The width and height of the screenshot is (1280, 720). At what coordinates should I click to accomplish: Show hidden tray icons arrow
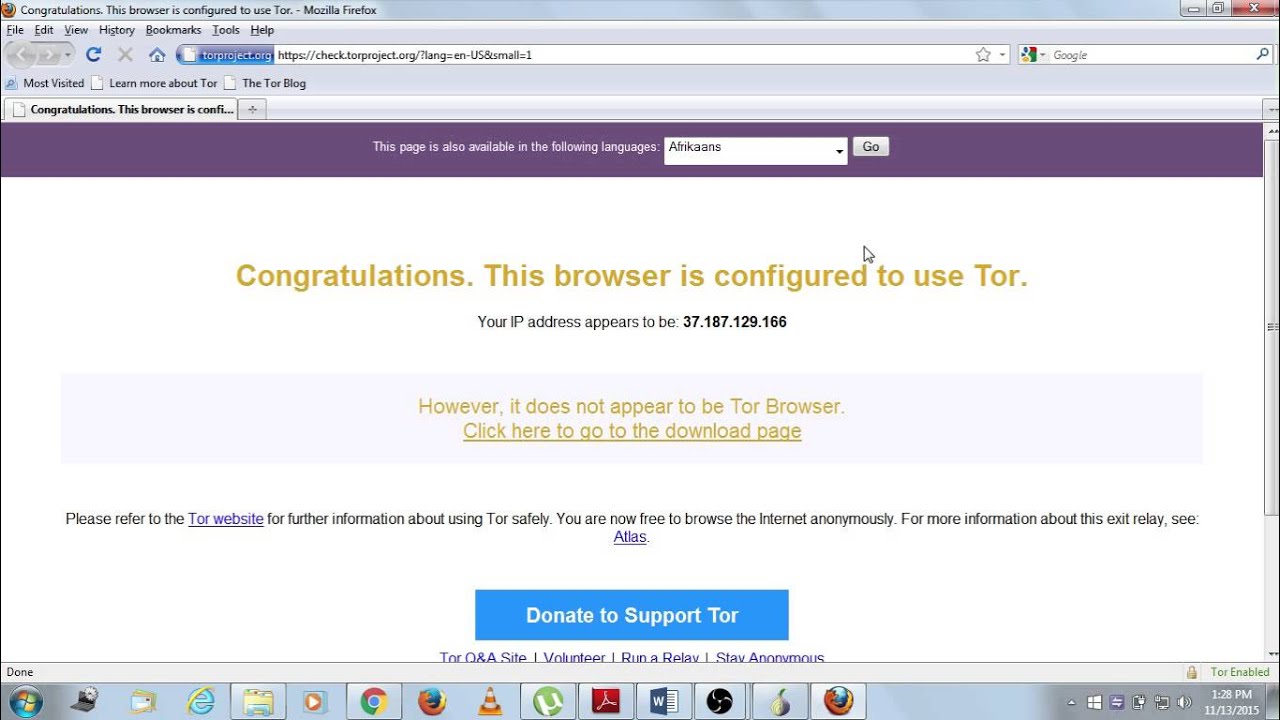coord(1072,702)
